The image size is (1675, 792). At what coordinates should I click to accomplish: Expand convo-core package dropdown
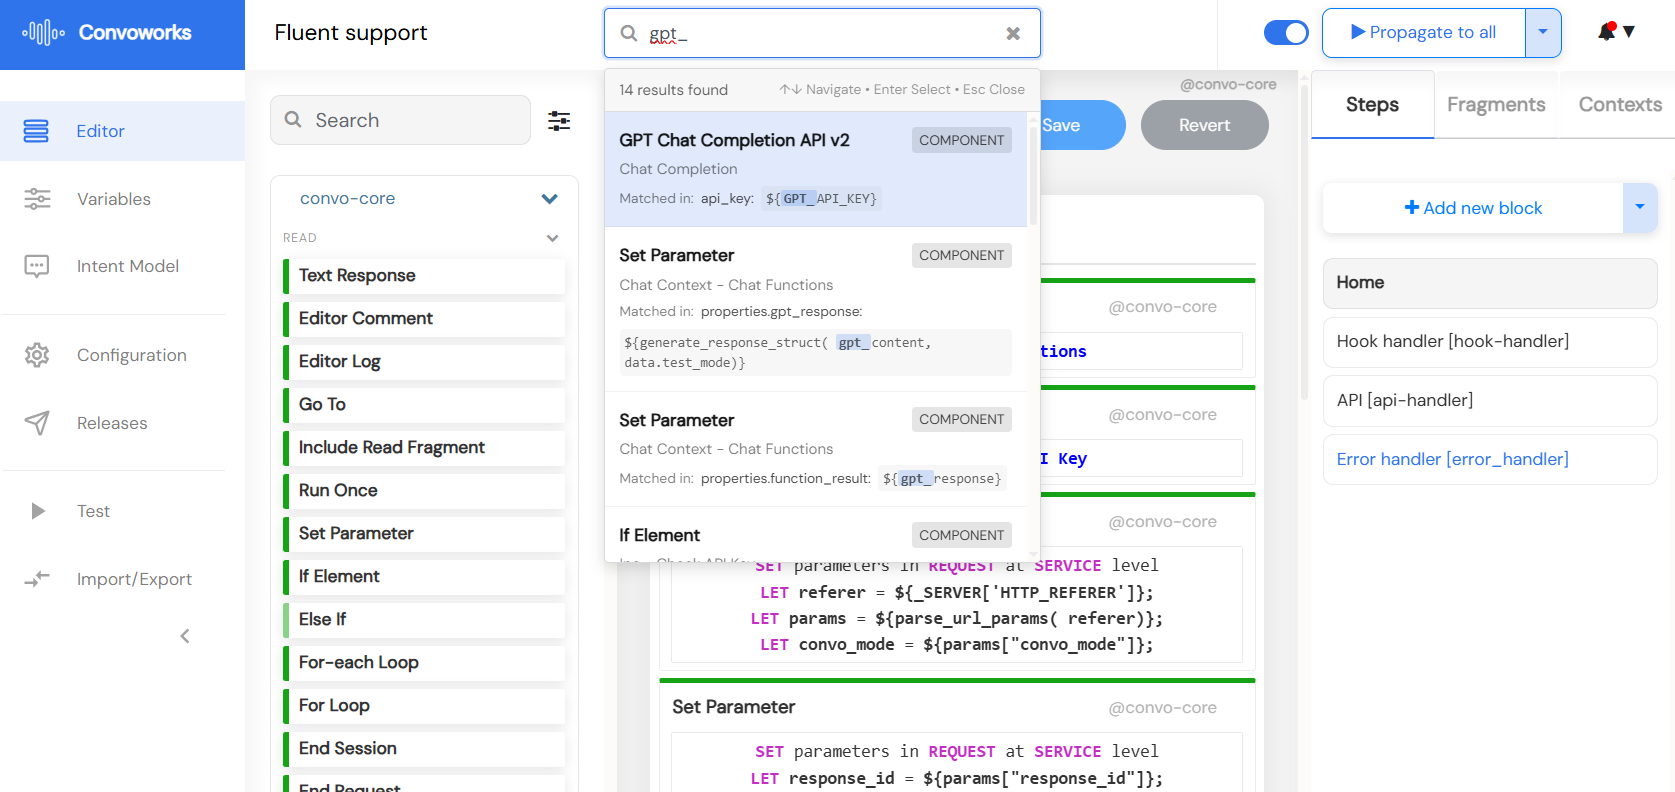[549, 199]
